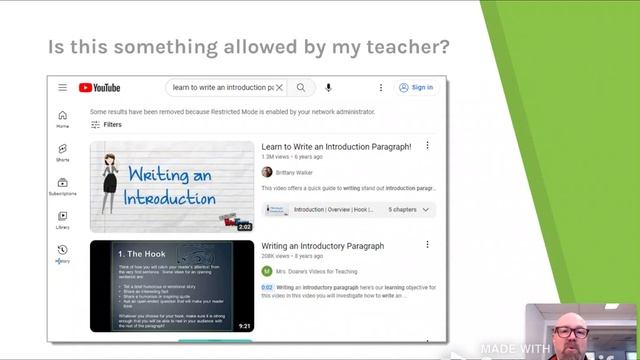Click the magnifying glass search button
The width and height of the screenshot is (640, 360).
[x=301, y=87]
